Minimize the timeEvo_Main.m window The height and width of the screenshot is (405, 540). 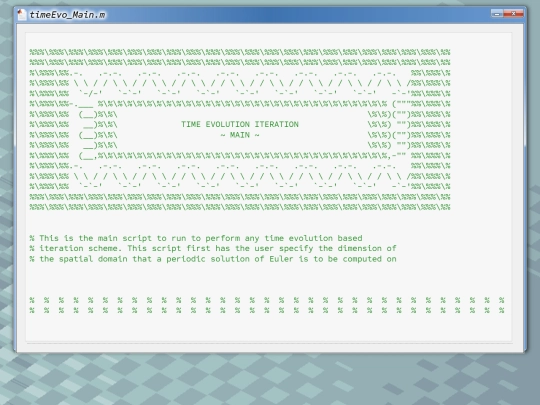[x=497, y=13]
